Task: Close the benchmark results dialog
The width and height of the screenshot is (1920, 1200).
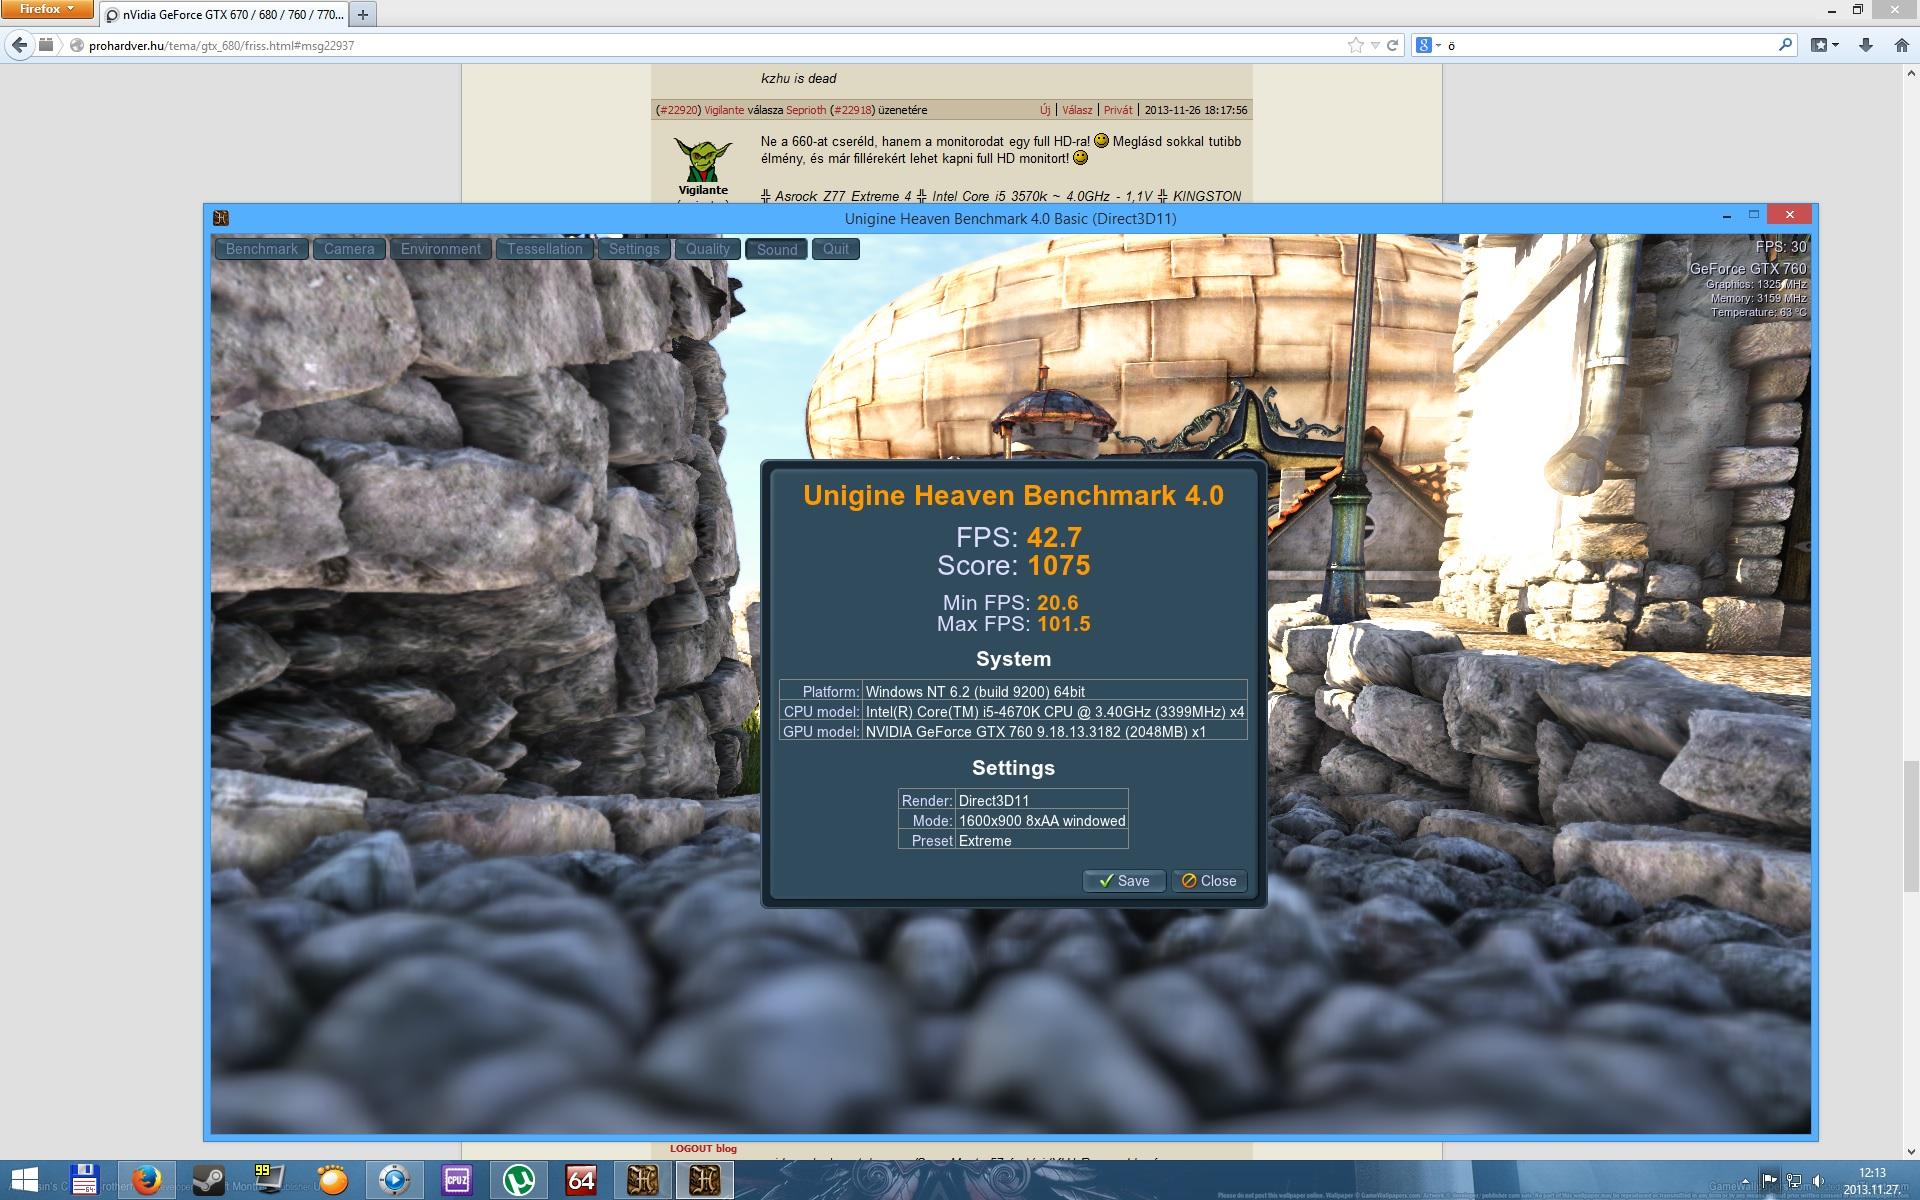Action: tap(1208, 881)
